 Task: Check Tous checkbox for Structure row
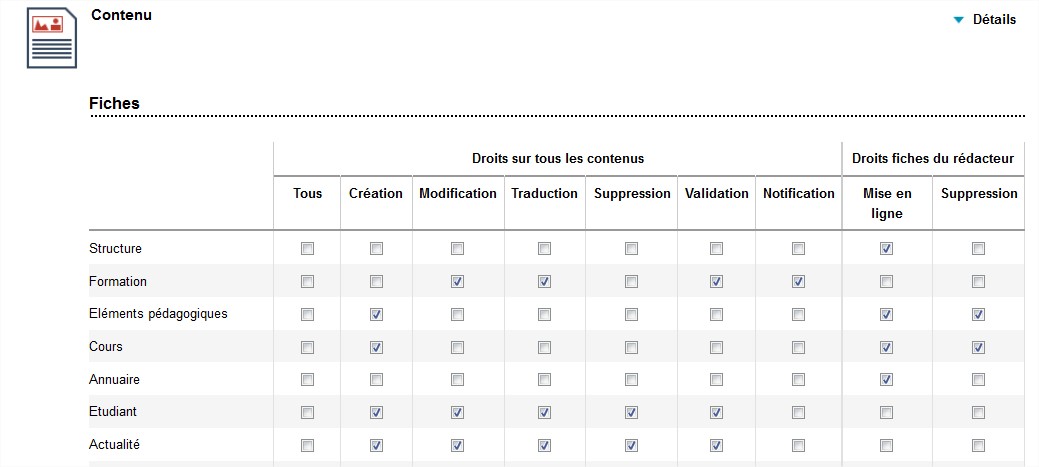(307, 248)
